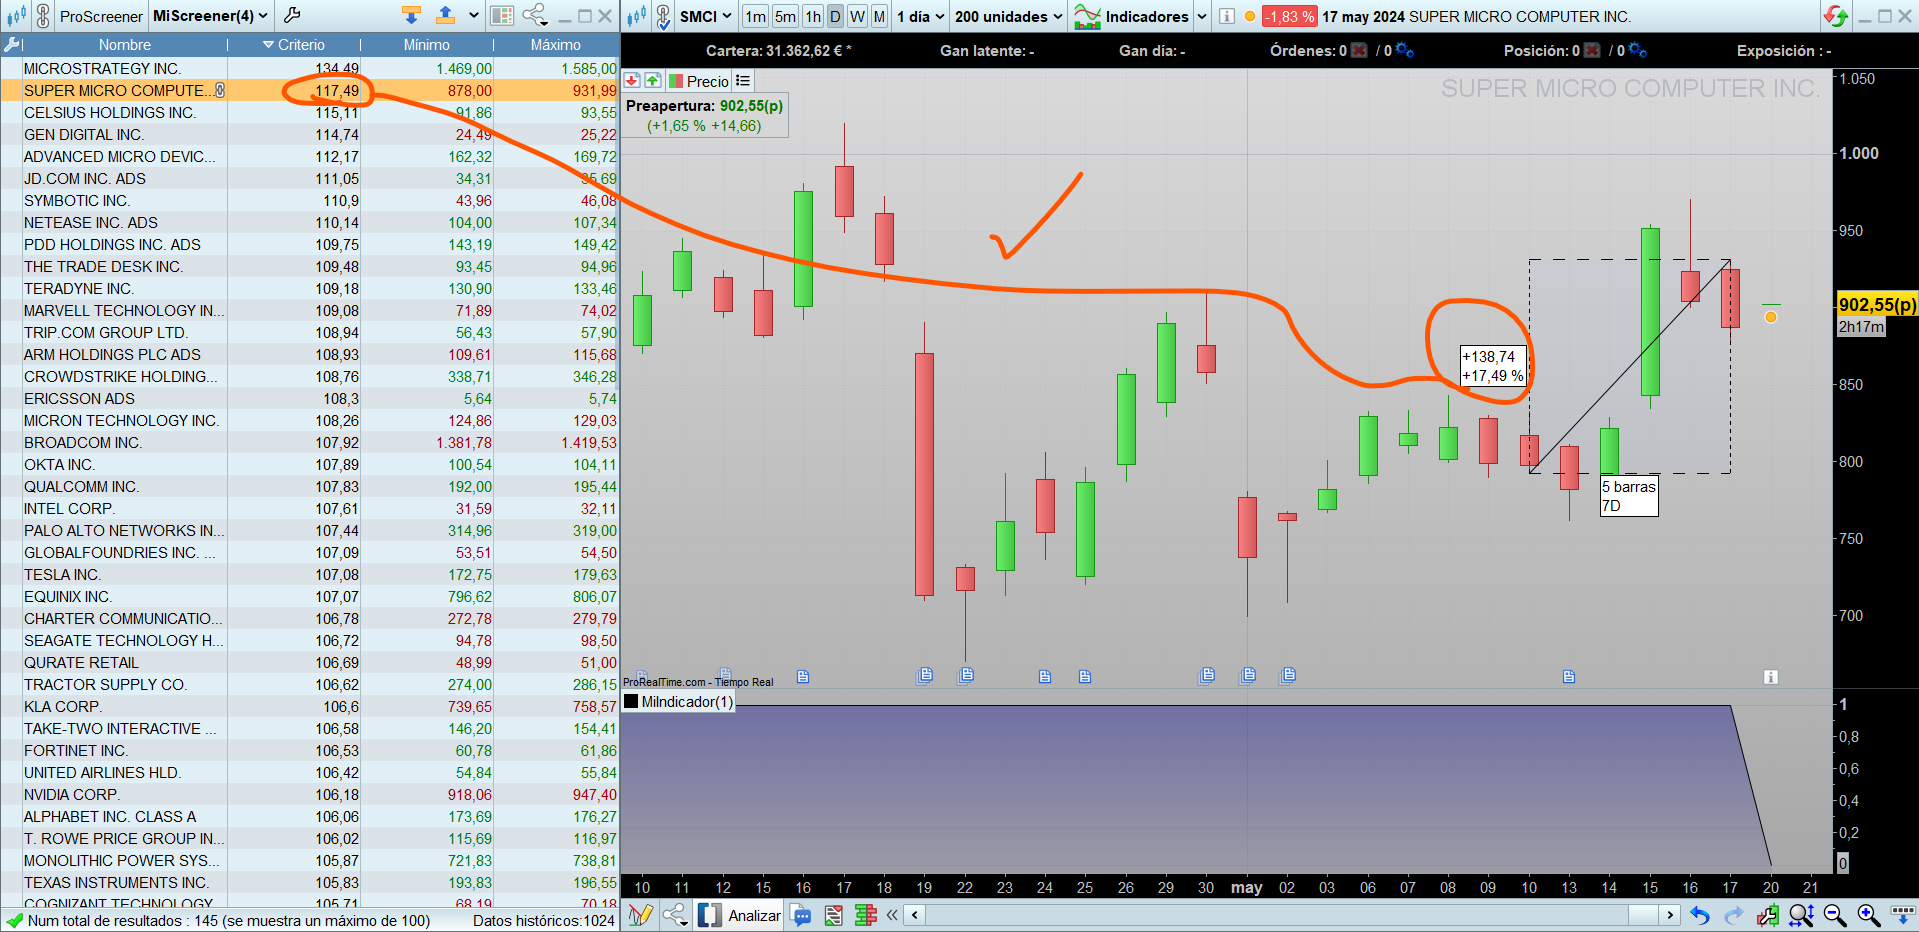Click the MiIndicador(1) black color swatch

point(631,702)
